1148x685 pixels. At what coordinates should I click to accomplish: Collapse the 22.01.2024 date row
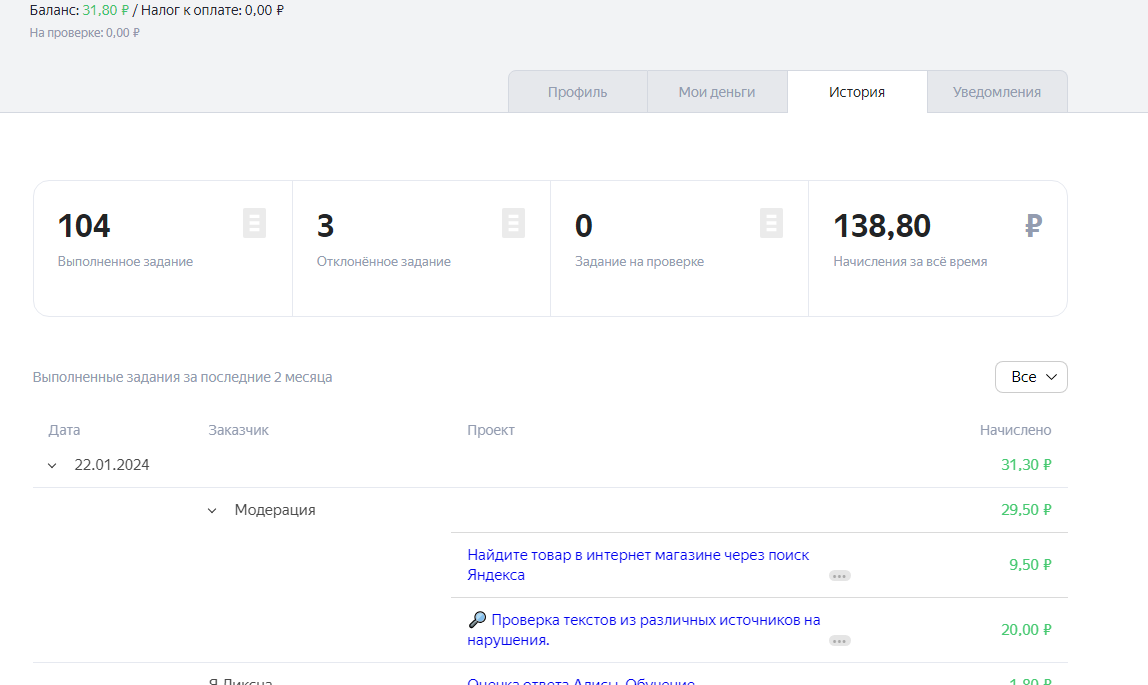click(x=52, y=465)
